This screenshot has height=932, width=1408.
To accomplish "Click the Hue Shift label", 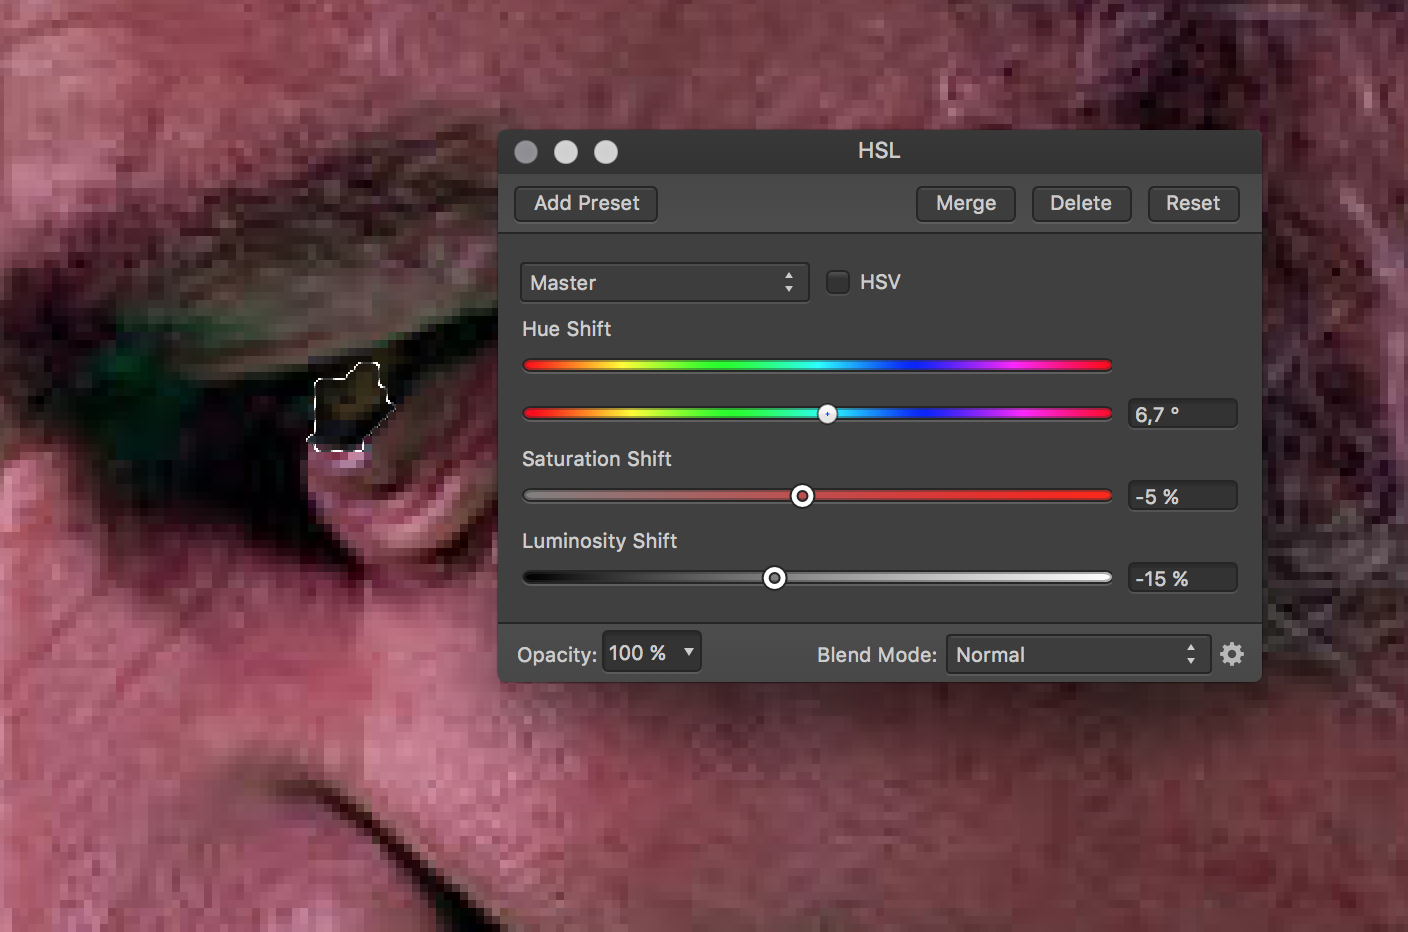I will pos(566,329).
